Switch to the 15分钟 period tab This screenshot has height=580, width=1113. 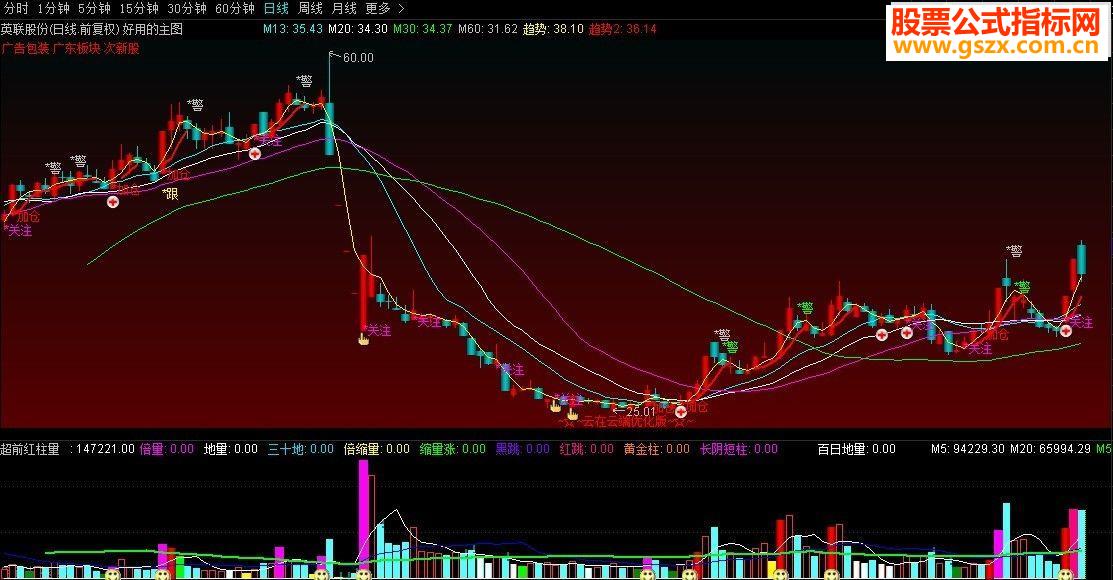tap(138, 9)
